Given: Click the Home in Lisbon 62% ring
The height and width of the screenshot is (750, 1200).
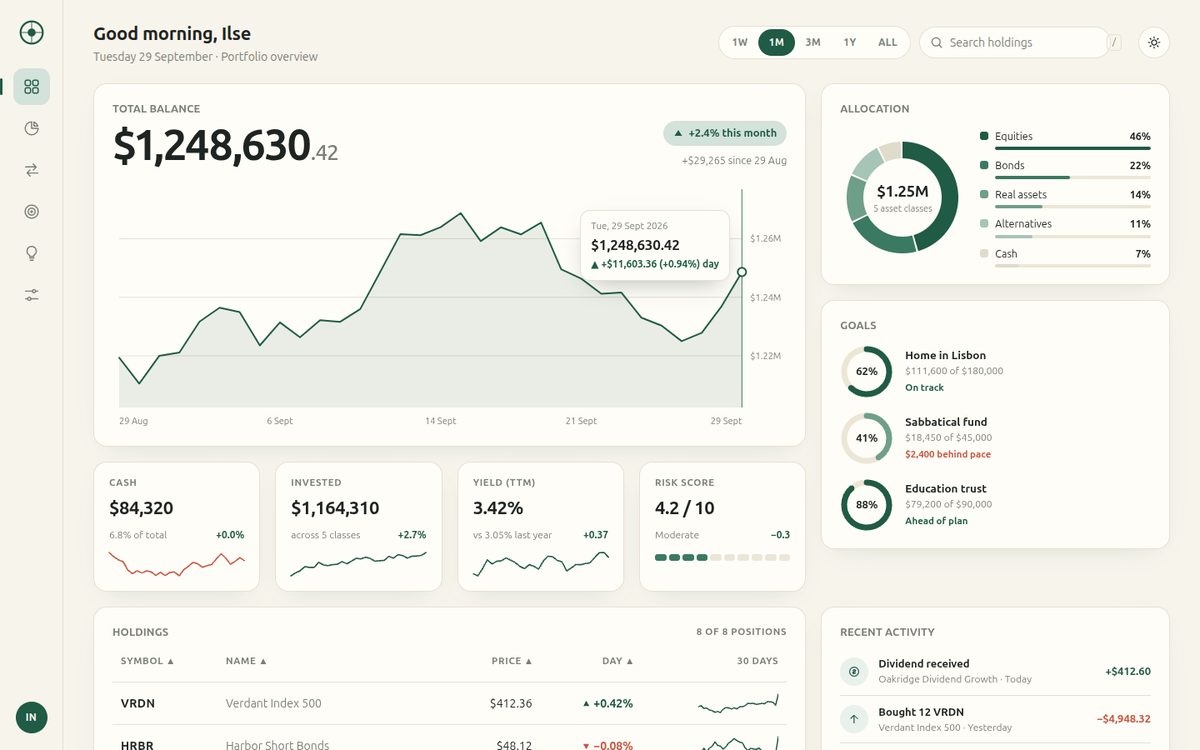Looking at the screenshot, I should pyautogui.click(x=866, y=371).
